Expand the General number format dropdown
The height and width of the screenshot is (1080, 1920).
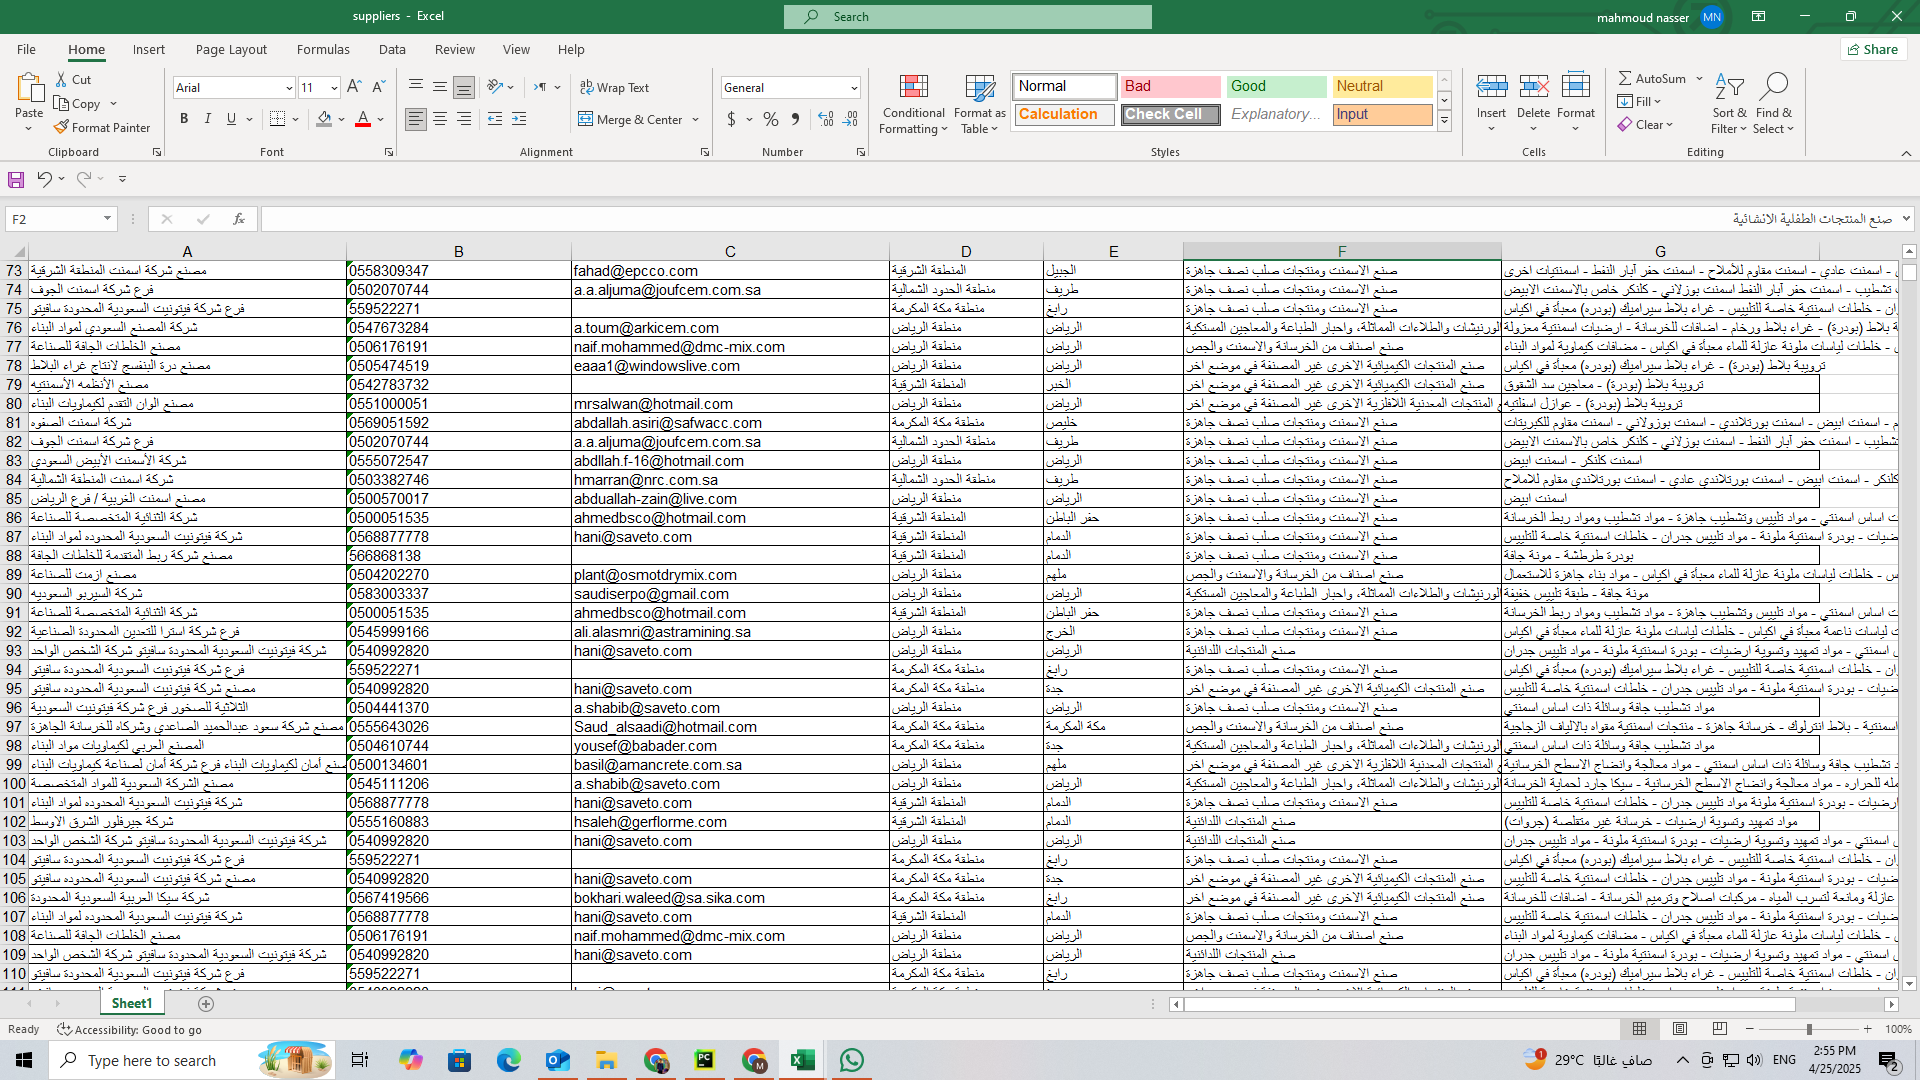pyautogui.click(x=853, y=88)
